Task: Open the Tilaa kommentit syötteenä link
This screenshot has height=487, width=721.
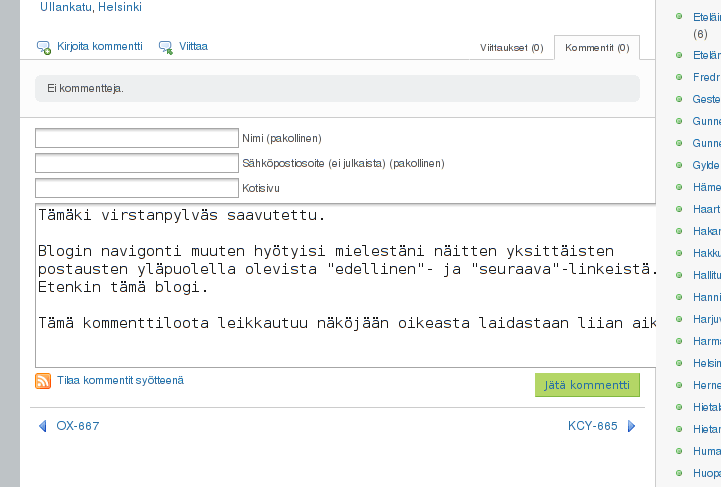Action: pyautogui.click(x=120, y=380)
